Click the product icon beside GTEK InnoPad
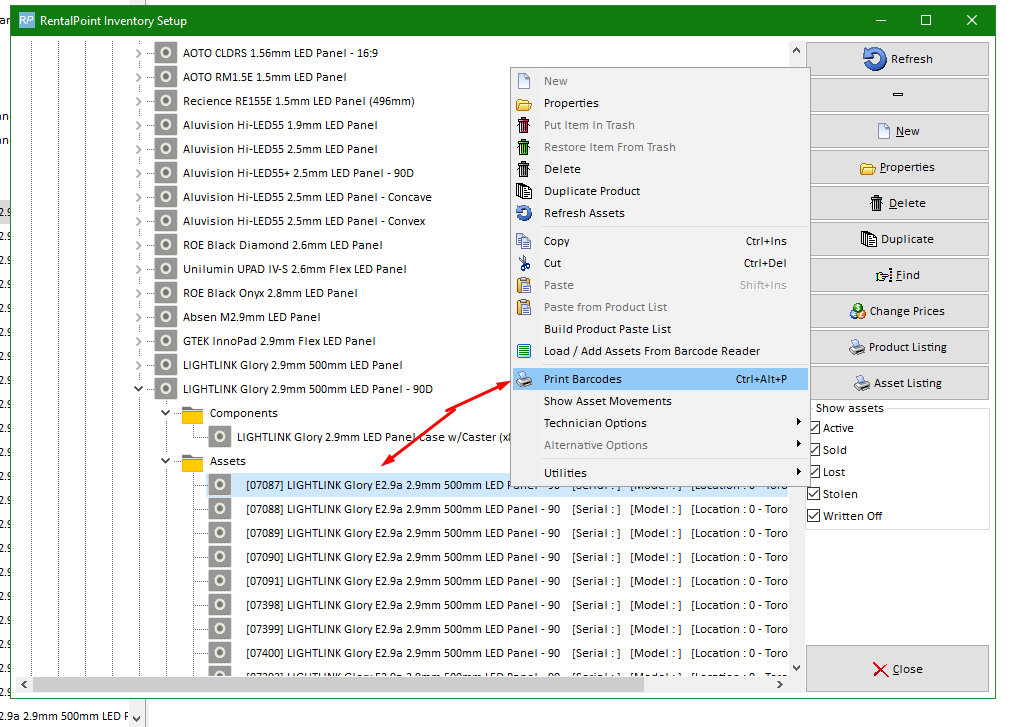Image resolution: width=1019 pixels, height=727 pixels. (x=166, y=341)
